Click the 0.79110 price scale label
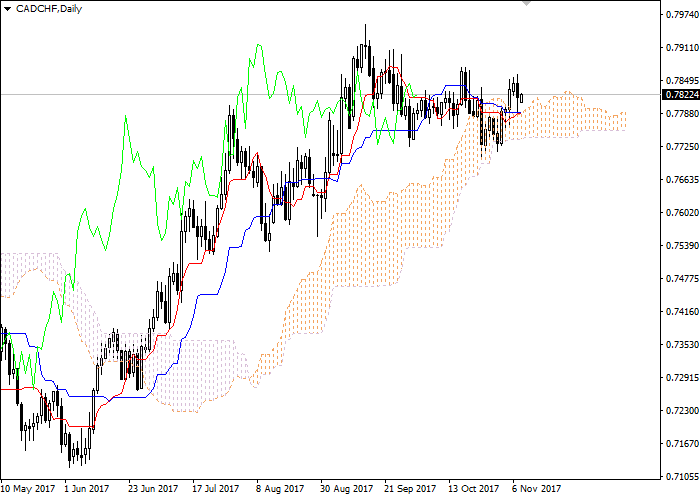 pyautogui.click(x=682, y=48)
